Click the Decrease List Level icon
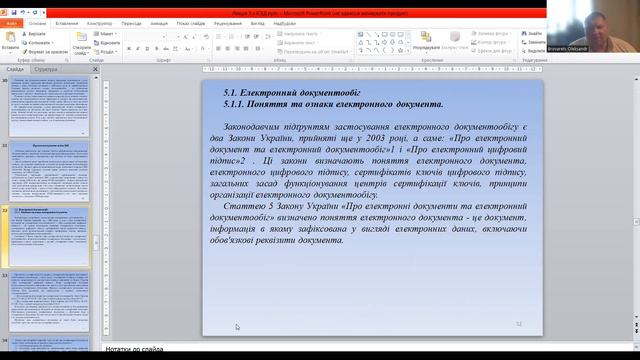Image resolution: width=640 pixels, height=360 pixels. tap(247, 37)
